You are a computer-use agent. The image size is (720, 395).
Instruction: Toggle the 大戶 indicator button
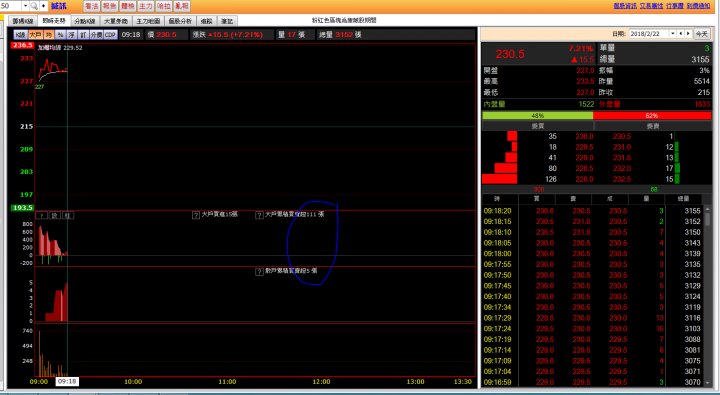[x=35, y=34]
